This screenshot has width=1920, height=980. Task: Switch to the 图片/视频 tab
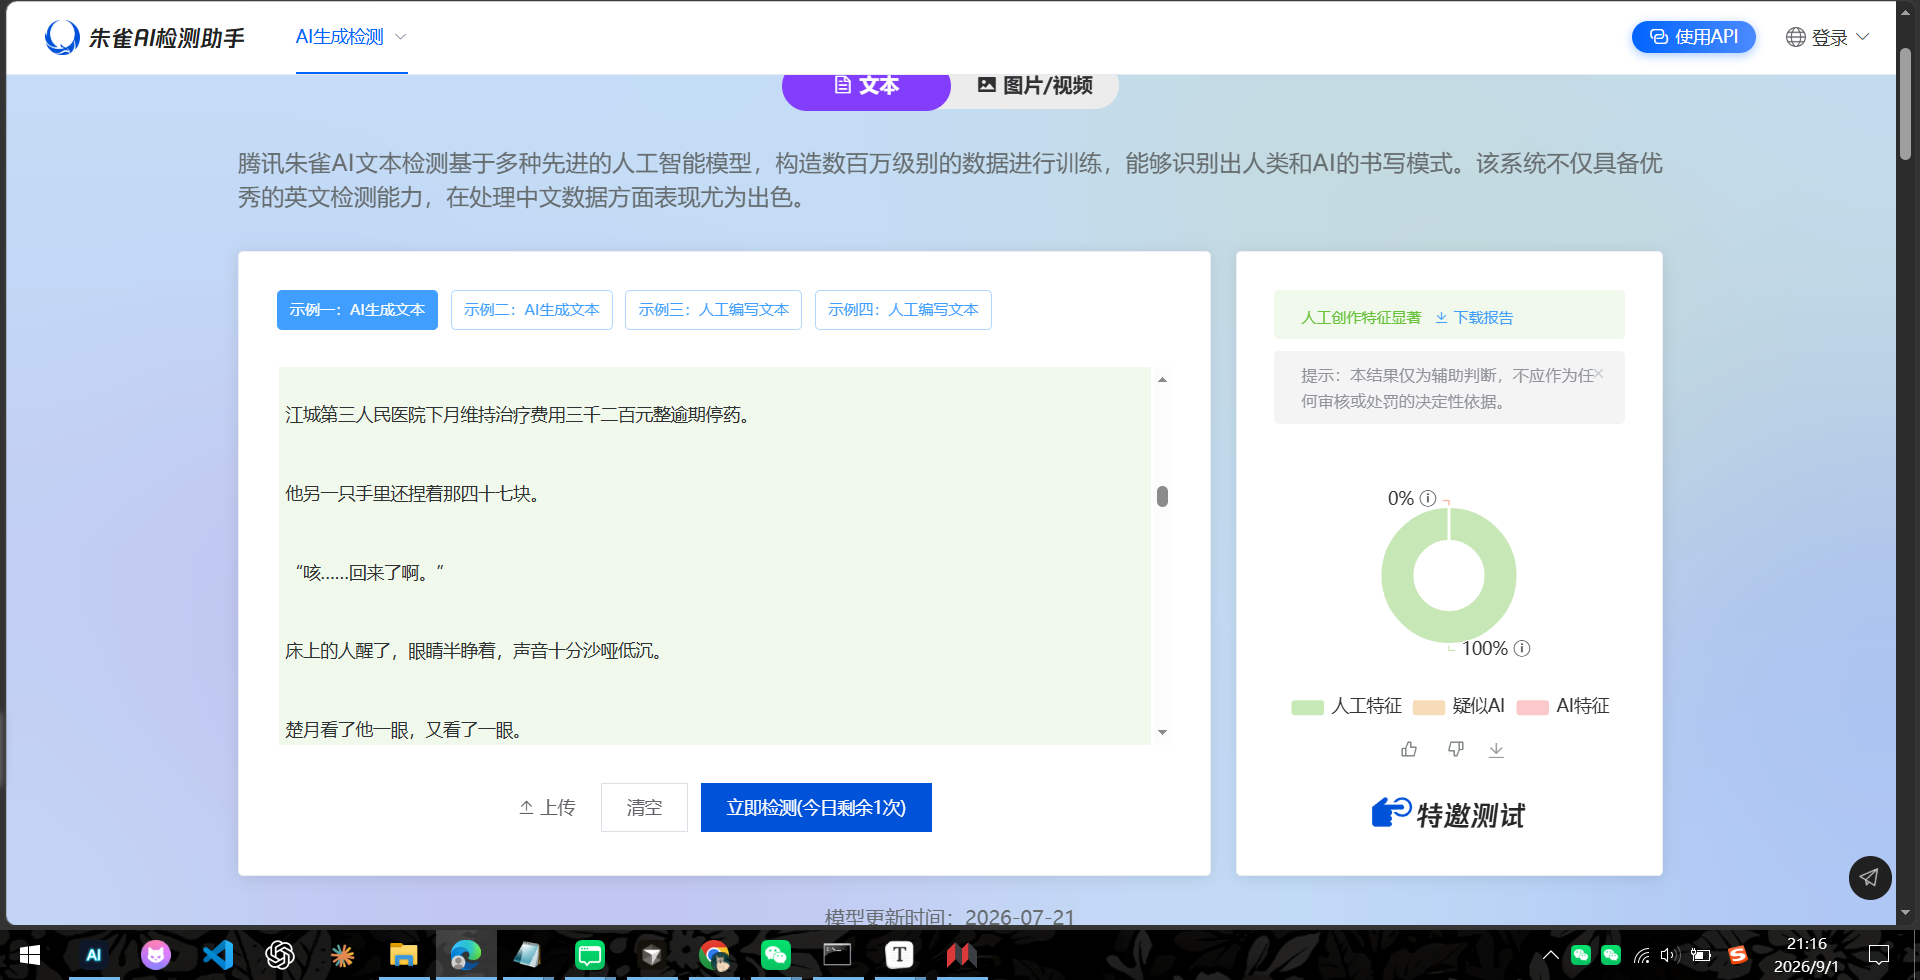point(1034,86)
